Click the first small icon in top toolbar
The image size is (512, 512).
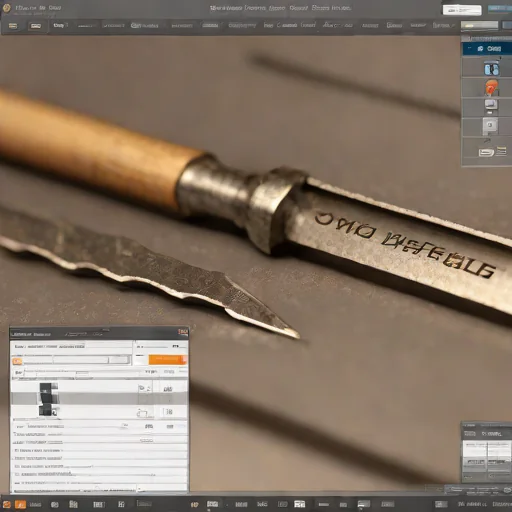[x=13, y=26]
